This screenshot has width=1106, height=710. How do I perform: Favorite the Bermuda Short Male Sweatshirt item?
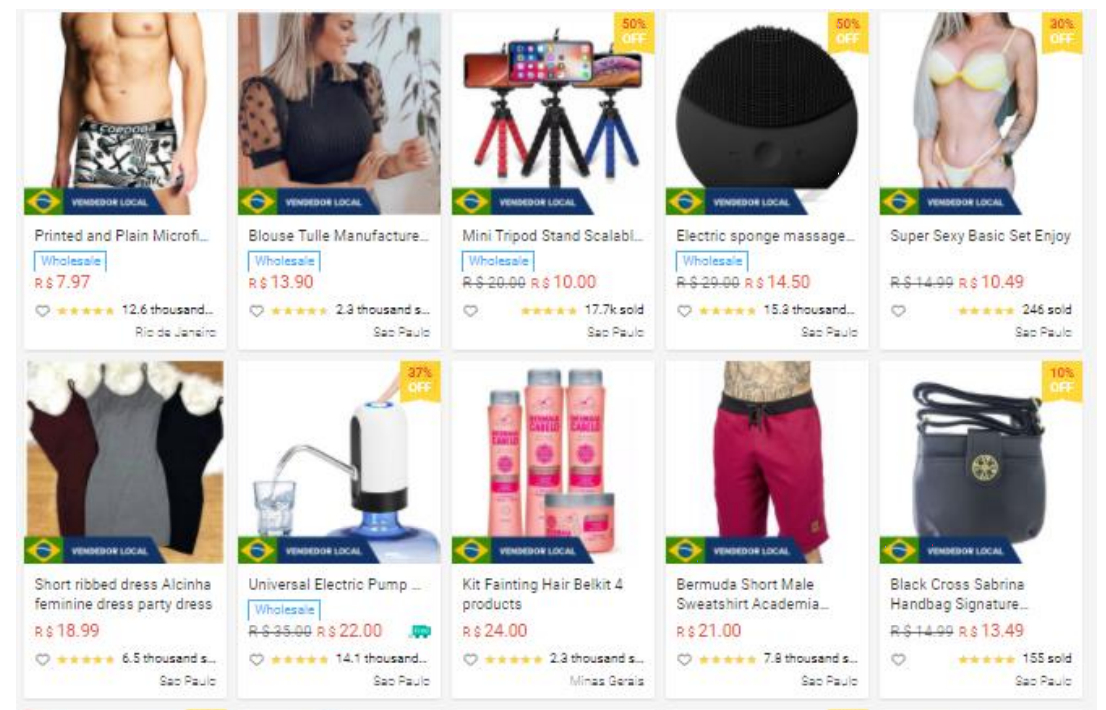(x=684, y=659)
